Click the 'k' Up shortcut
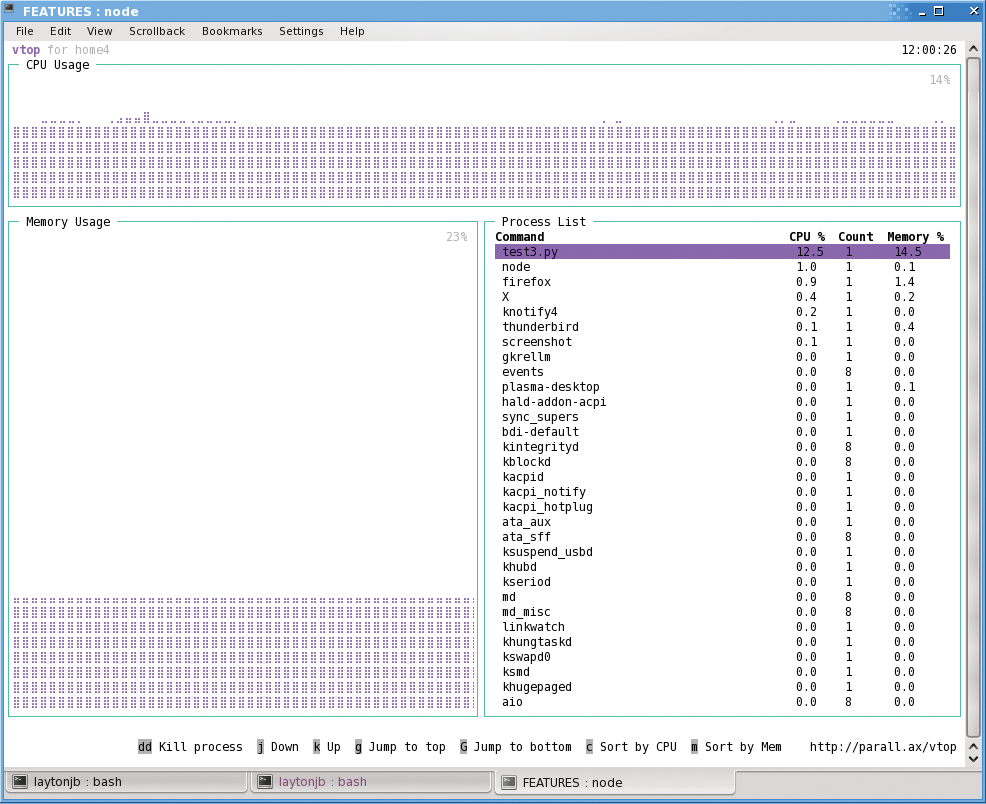Image resolution: width=986 pixels, height=804 pixels. point(327,747)
